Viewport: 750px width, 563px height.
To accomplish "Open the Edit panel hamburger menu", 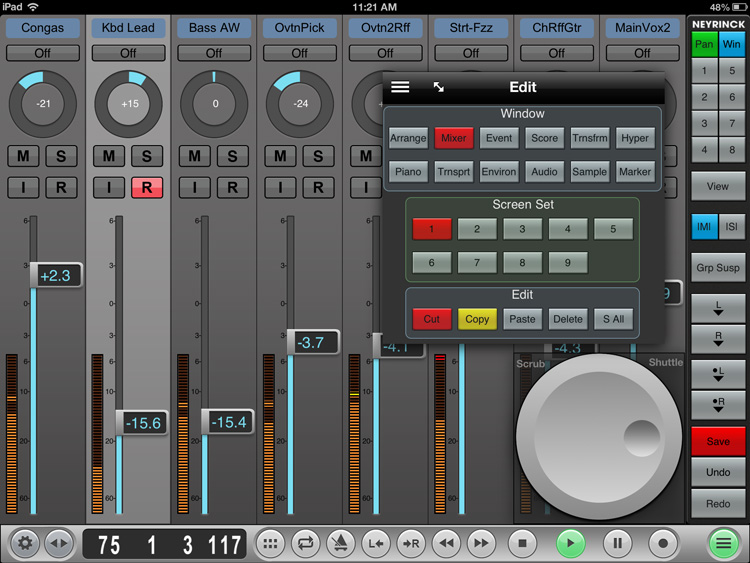I will click(400, 87).
